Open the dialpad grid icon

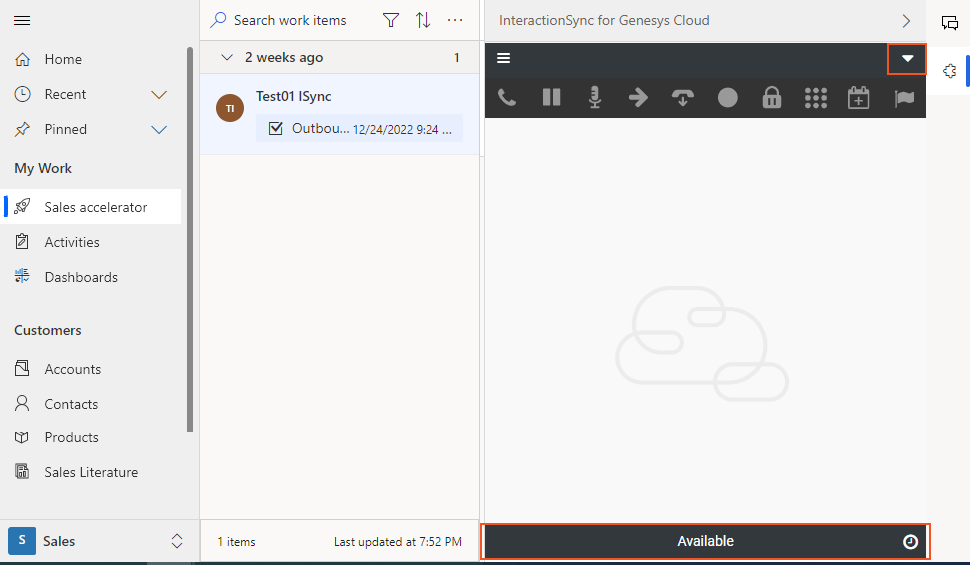pyautogui.click(x=815, y=98)
